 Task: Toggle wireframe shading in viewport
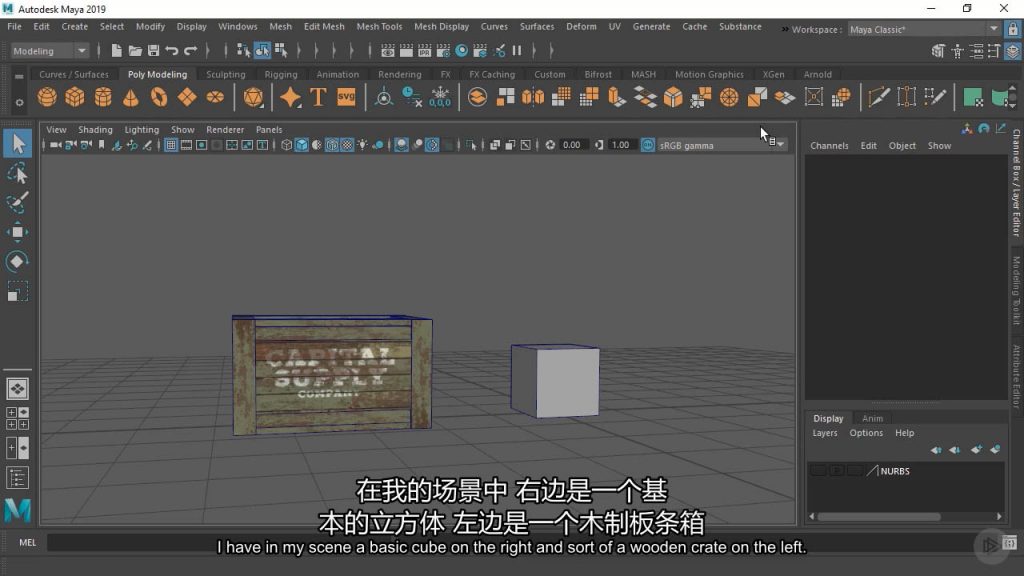[x=287, y=145]
